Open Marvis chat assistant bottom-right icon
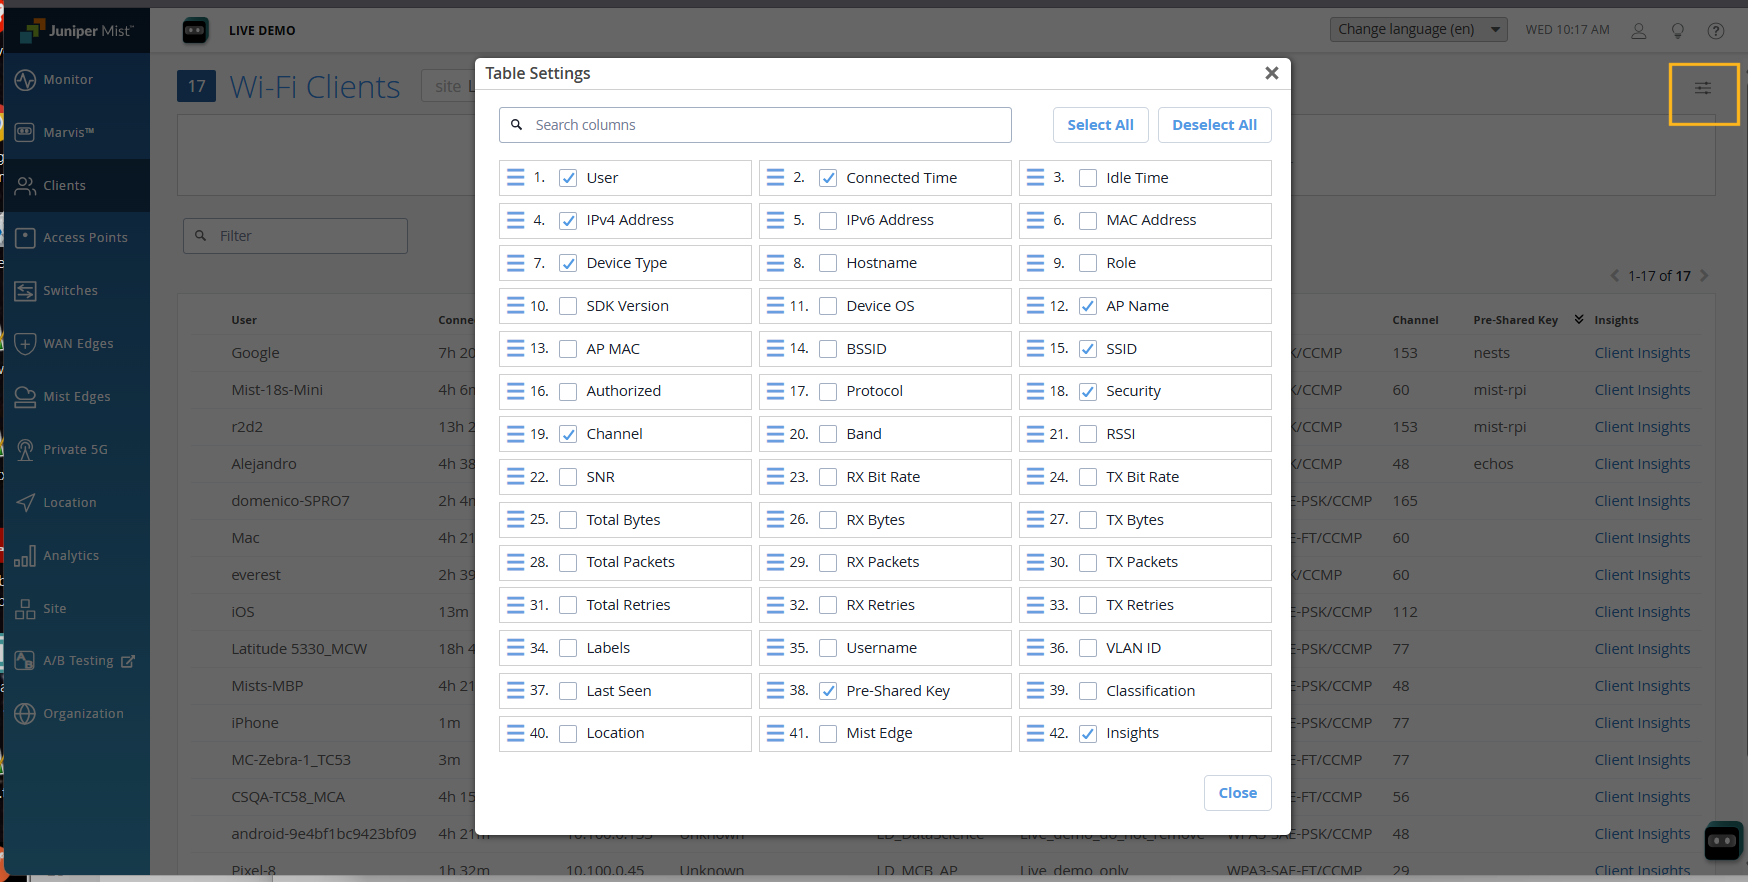Image resolution: width=1748 pixels, height=882 pixels. (x=1722, y=841)
